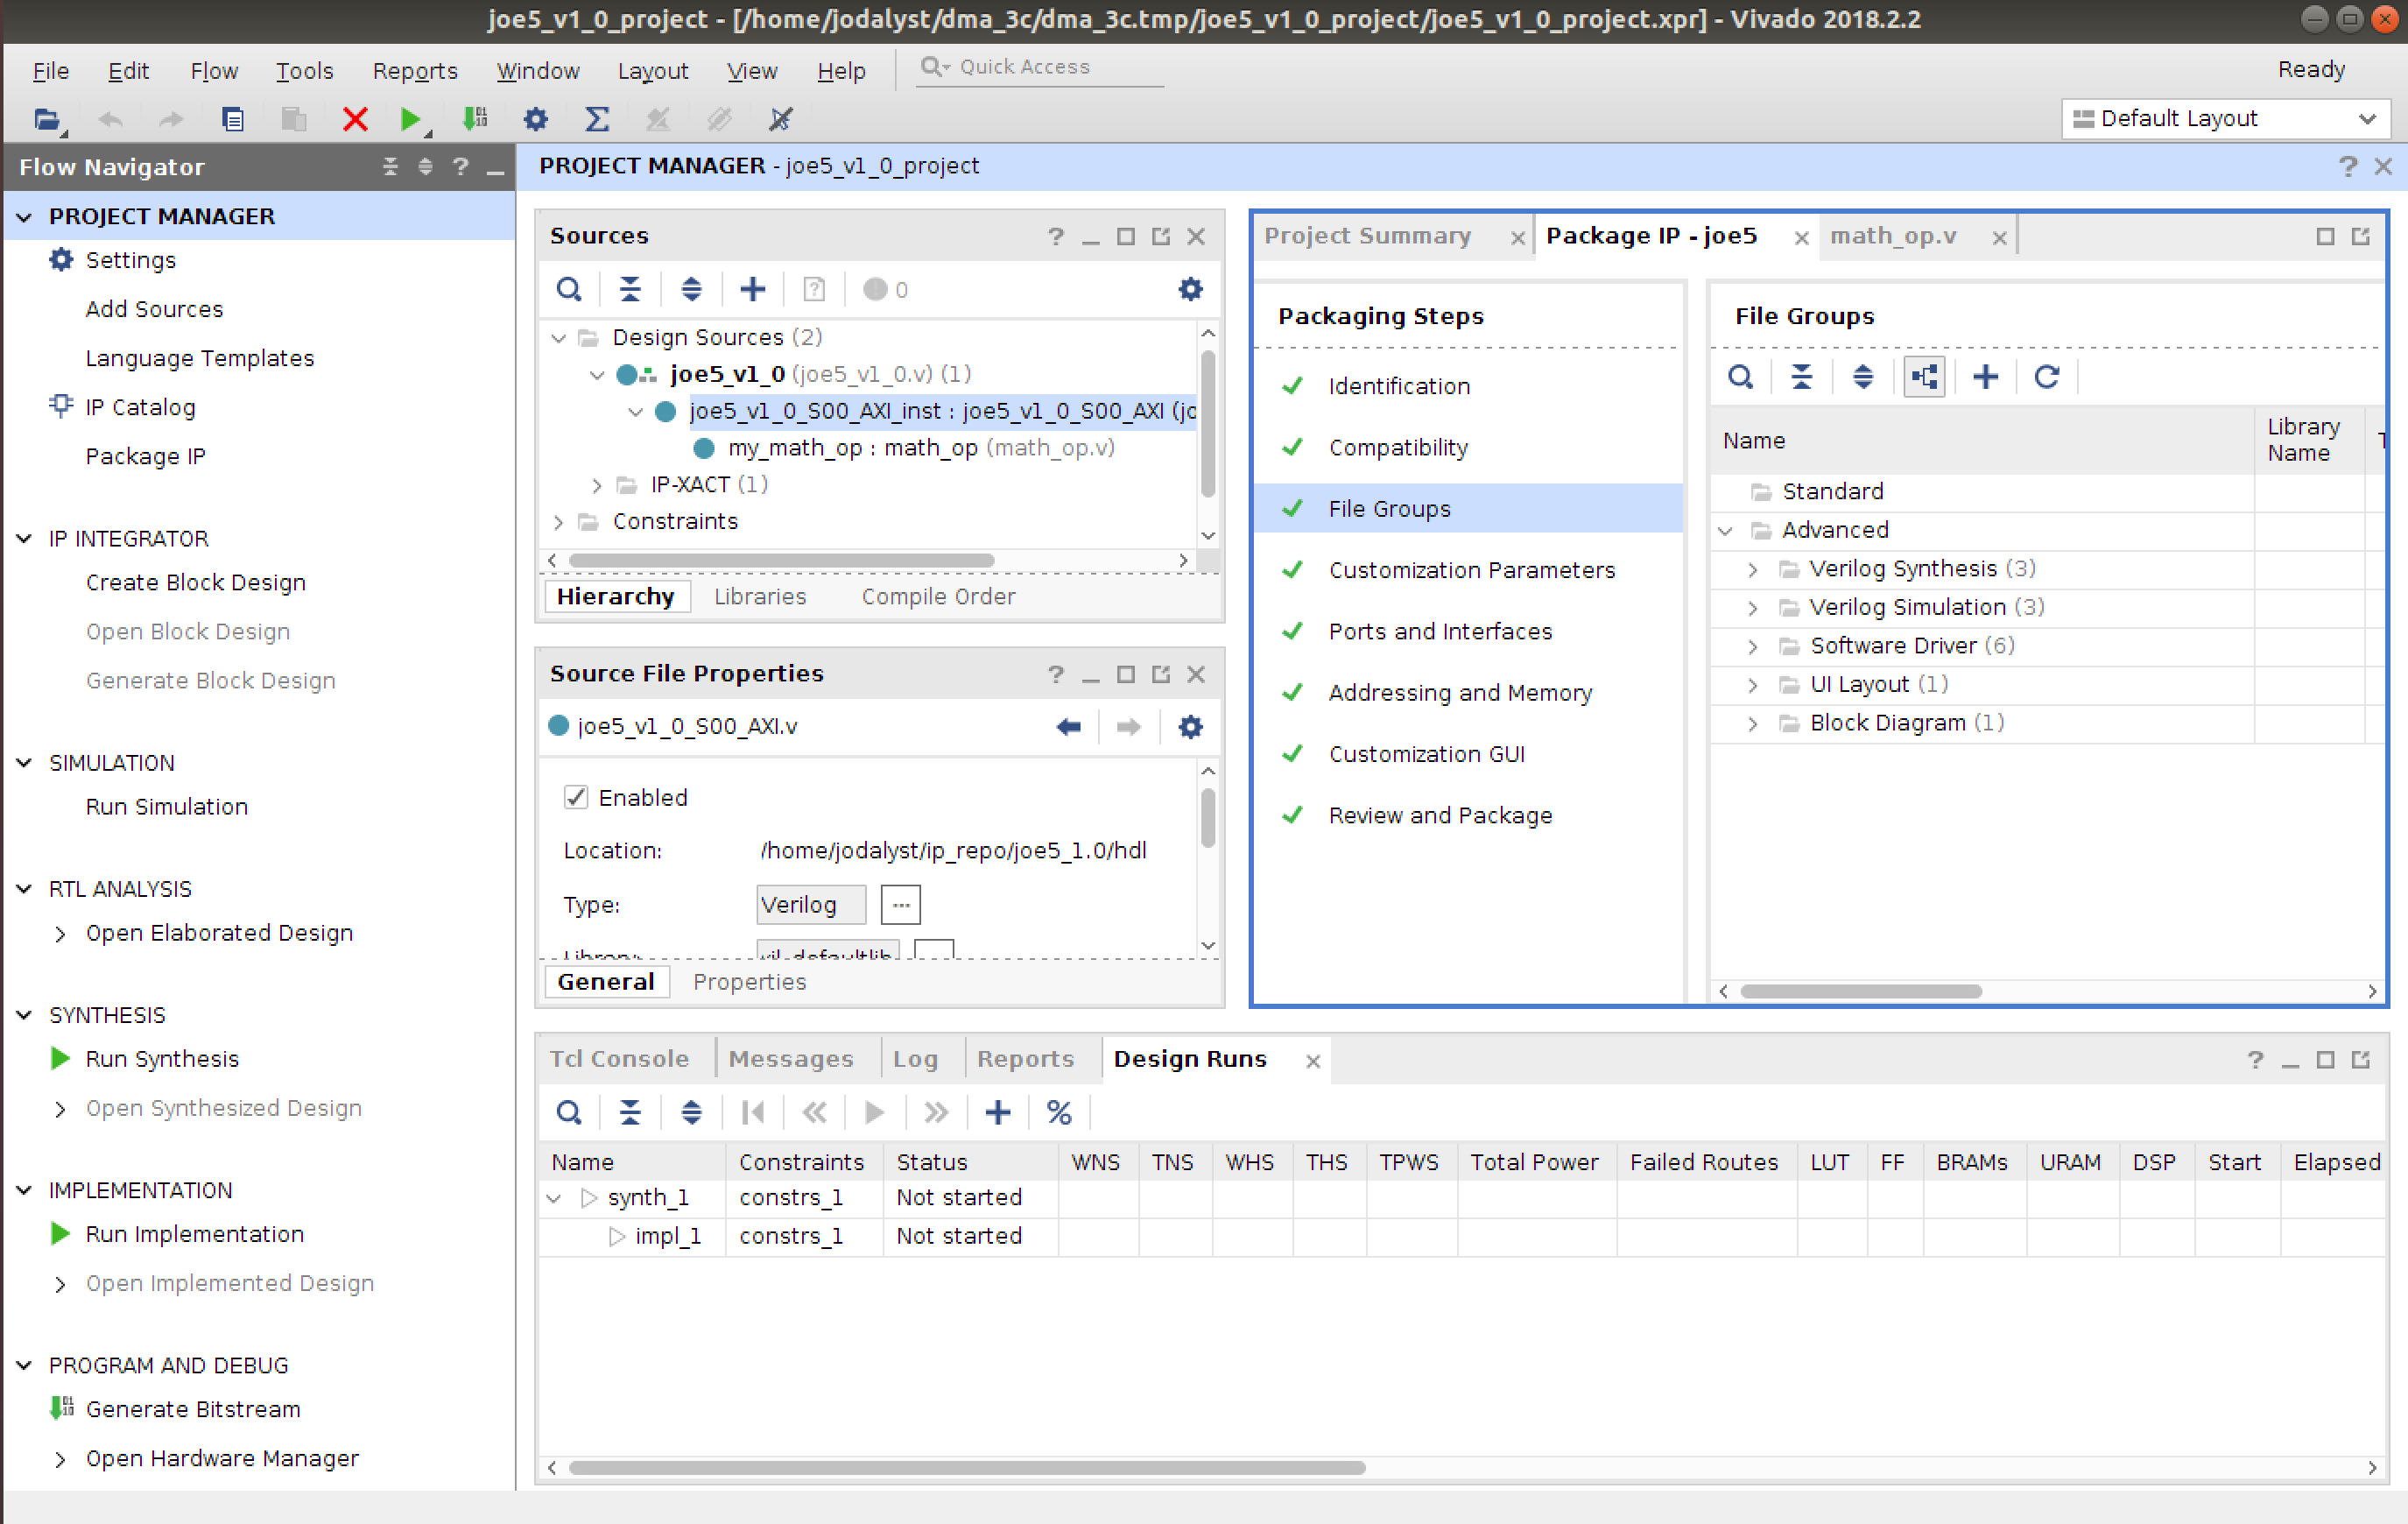Image resolution: width=2408 pixels, height=1524 pixels.
Task: Toggle the File Groups hierarchy view button
Action: tap(1924, 377)
